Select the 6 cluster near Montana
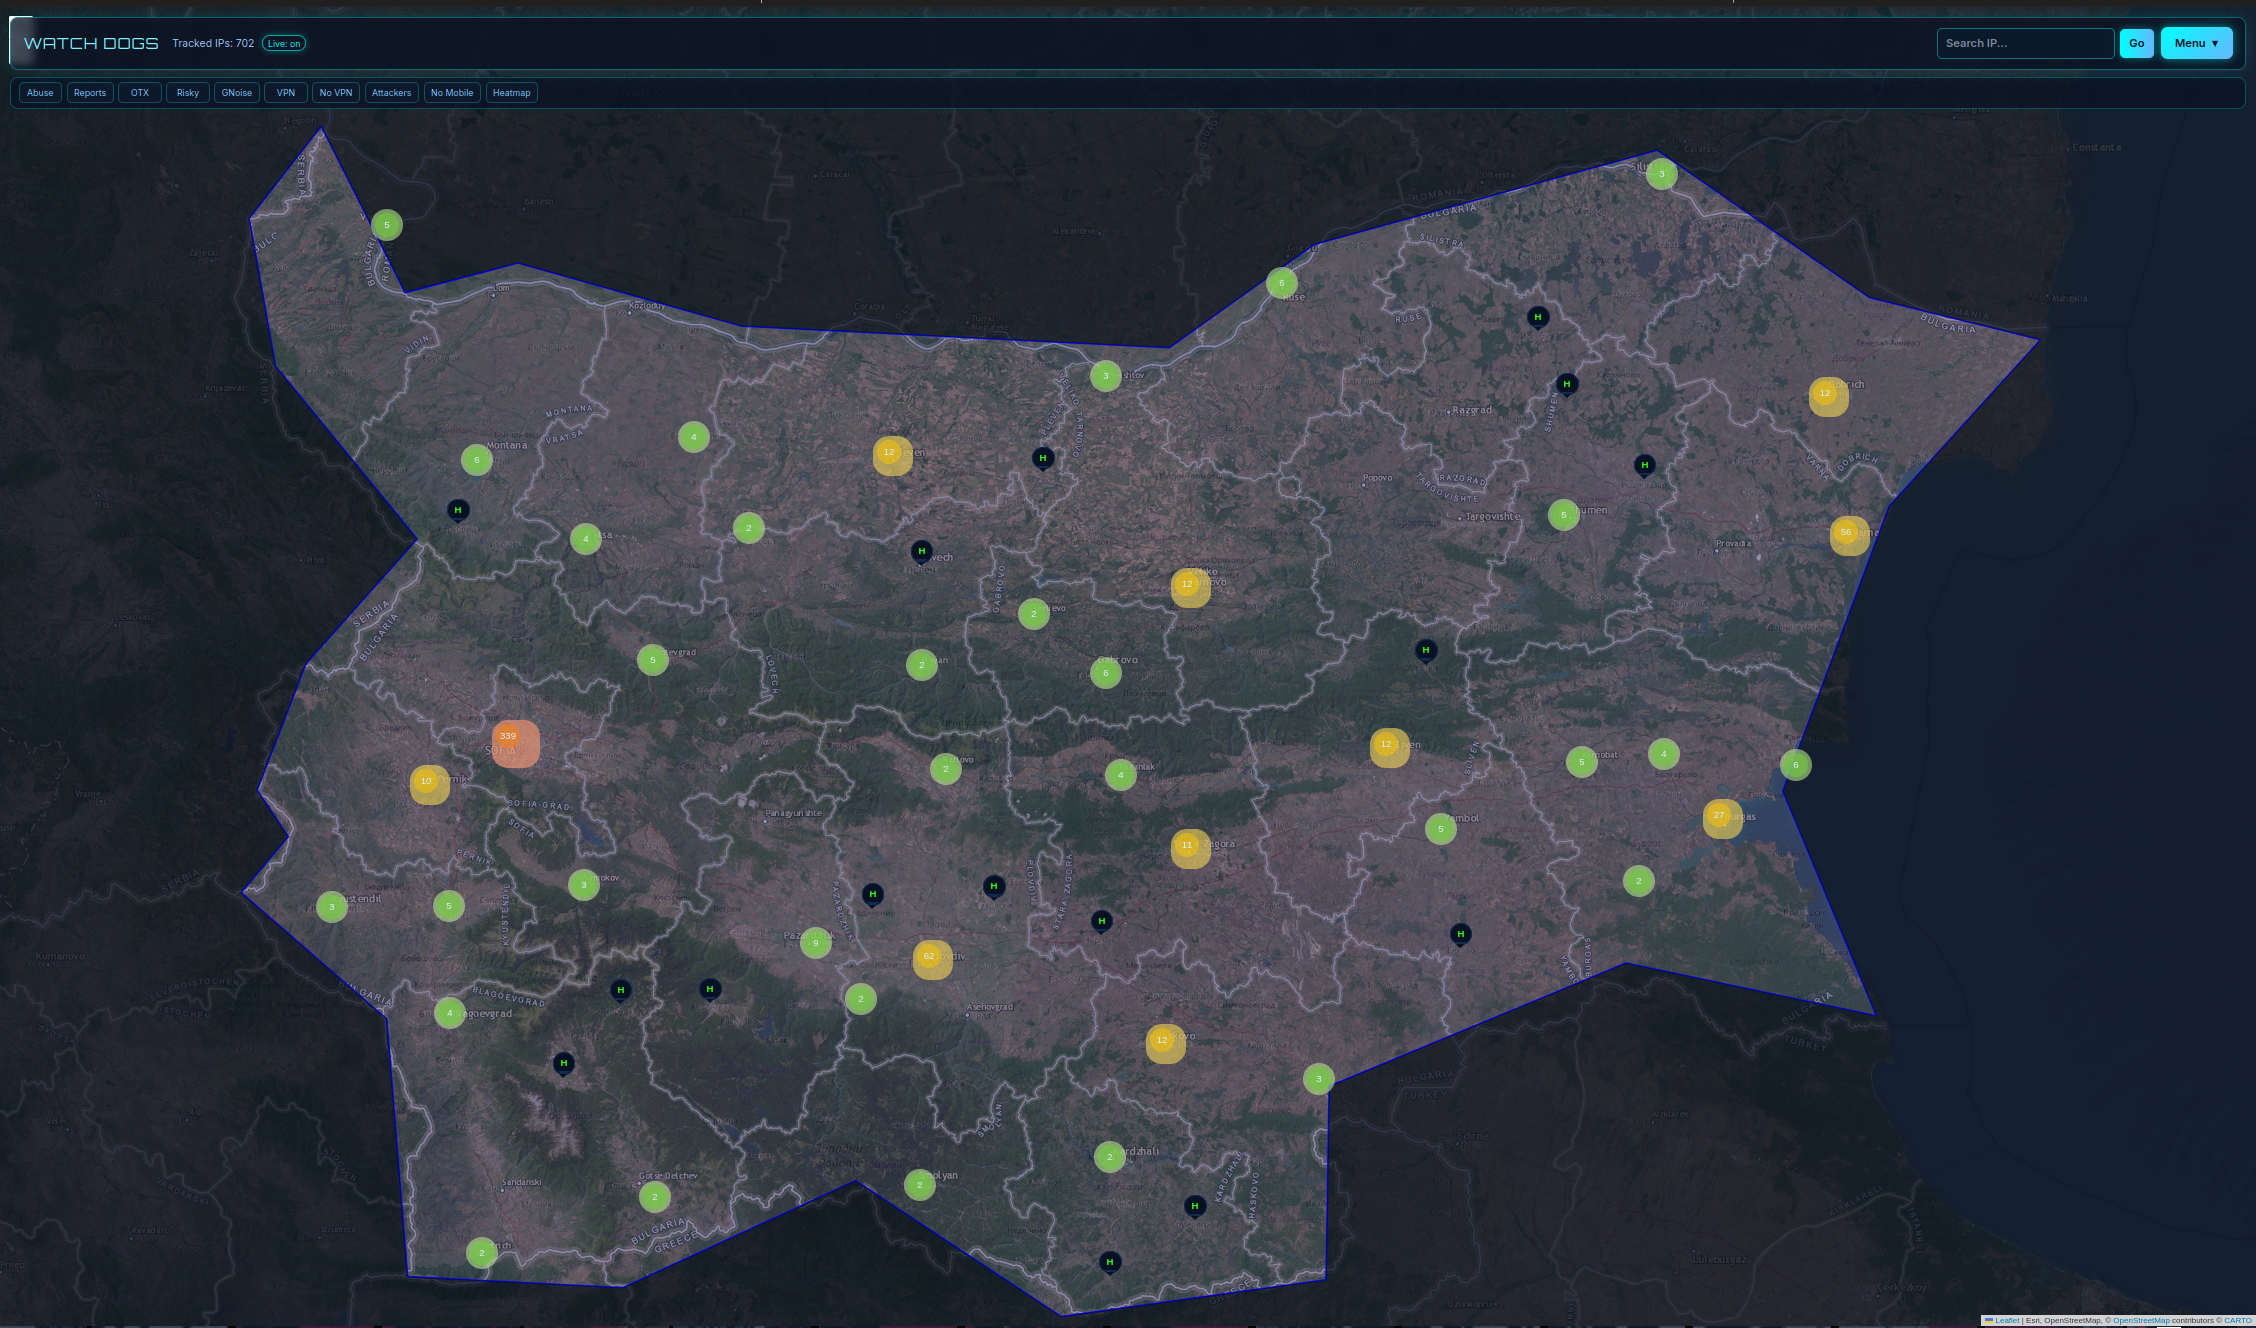 coord(477,460)
